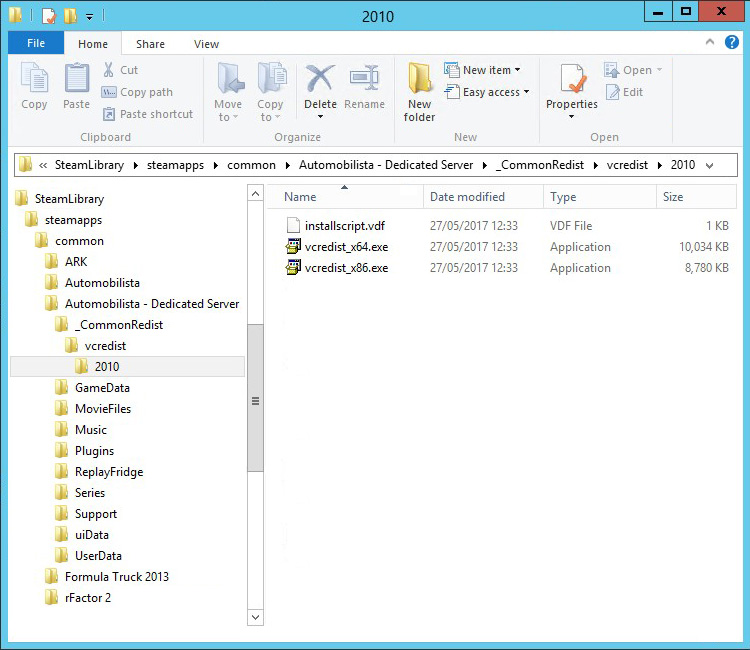The image size is (750, 650).
Task: Create a New folder from the ribbon
Action: [419, 92]
